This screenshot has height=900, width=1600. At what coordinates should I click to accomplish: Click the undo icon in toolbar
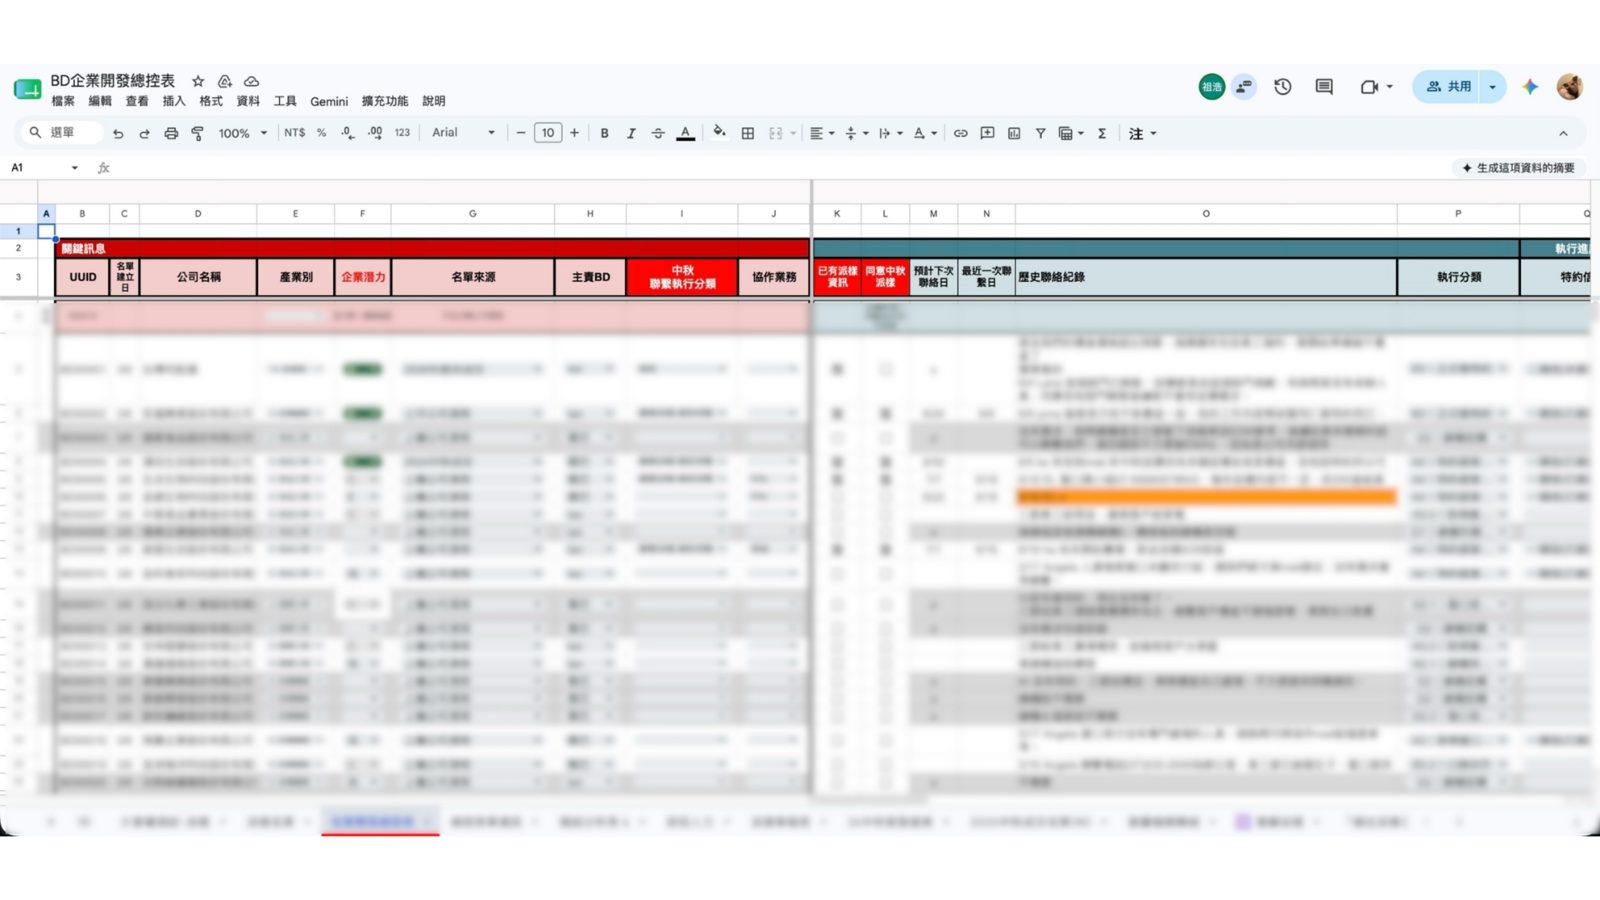click(118, 133)
